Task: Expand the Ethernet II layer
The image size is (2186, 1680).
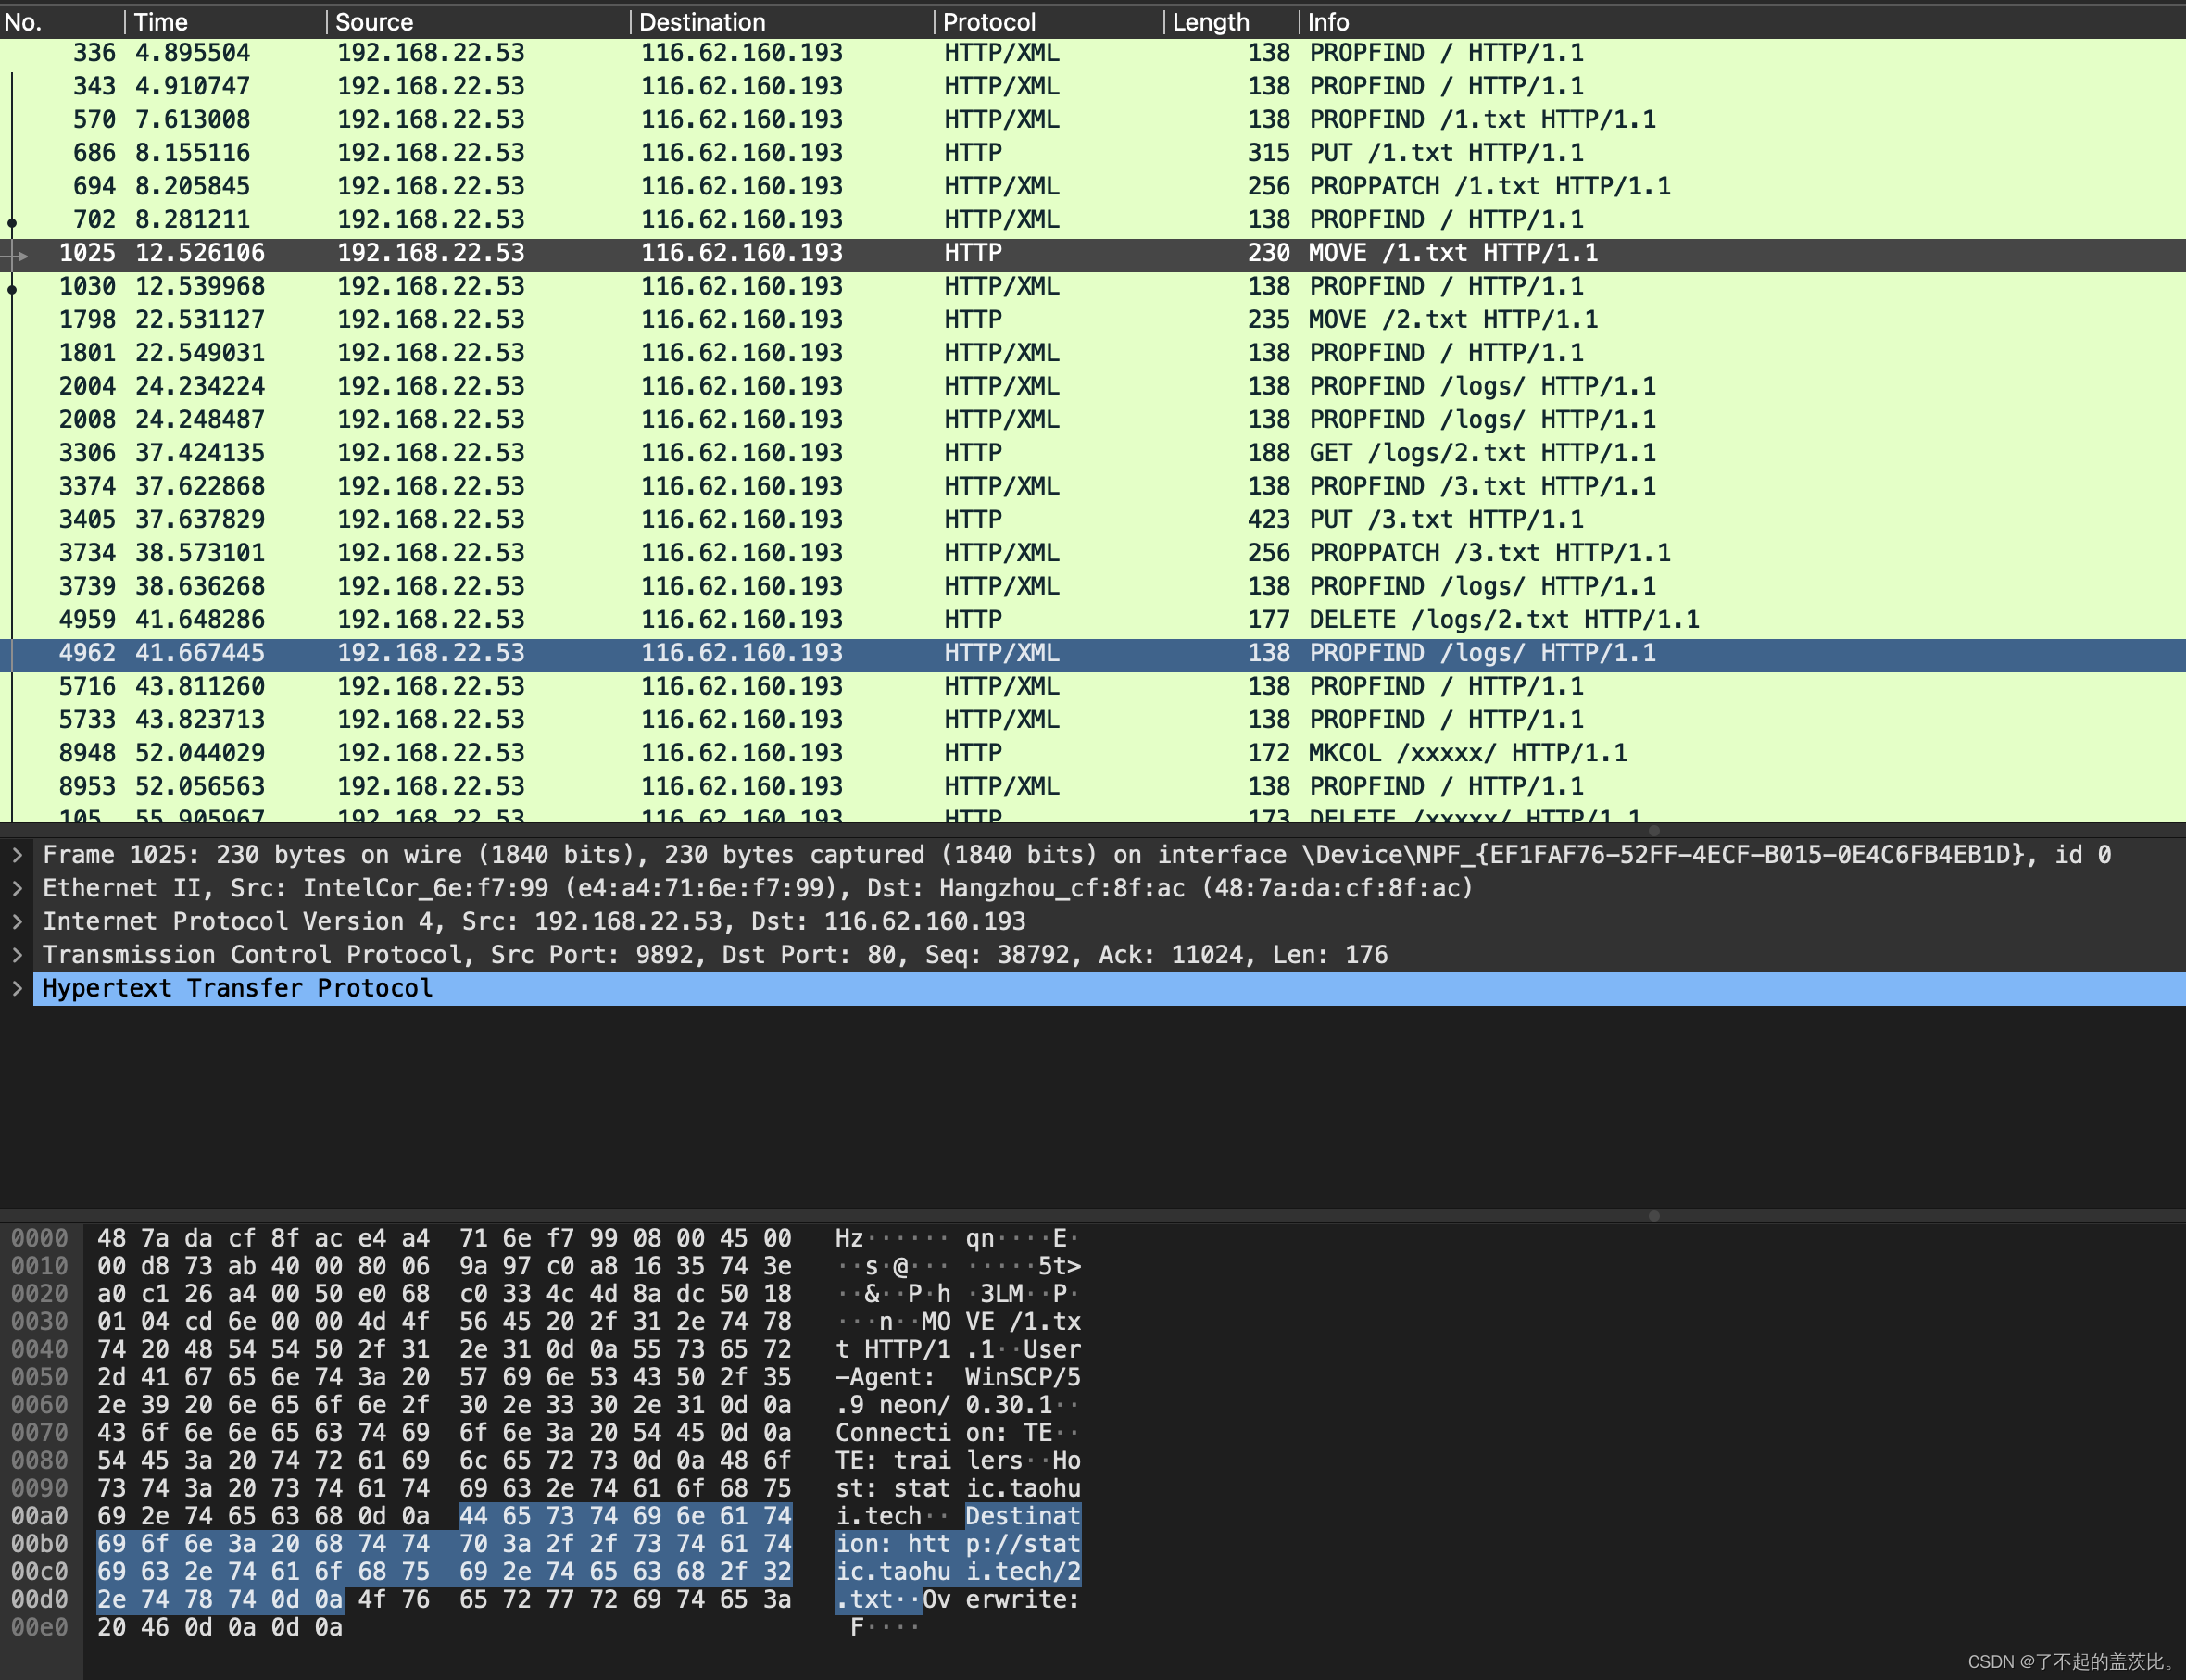Action: pos(17,888)
